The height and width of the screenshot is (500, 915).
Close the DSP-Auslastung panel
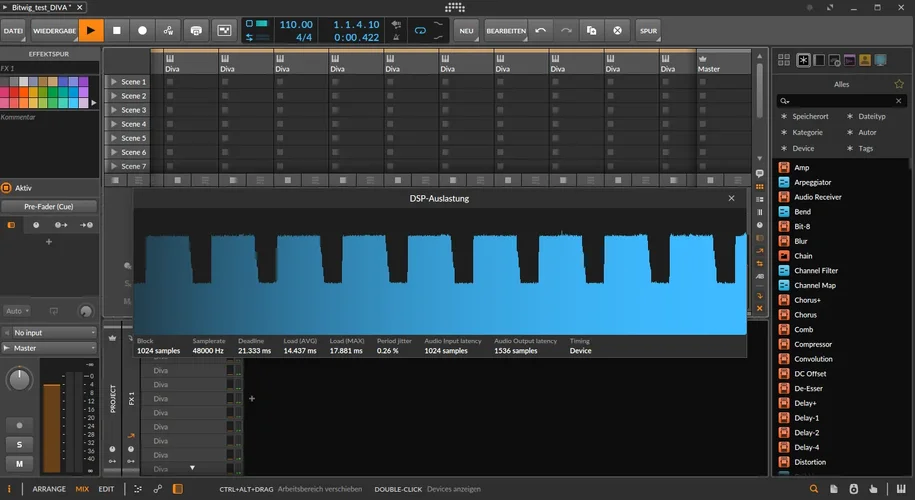click(x=731, y=199)
